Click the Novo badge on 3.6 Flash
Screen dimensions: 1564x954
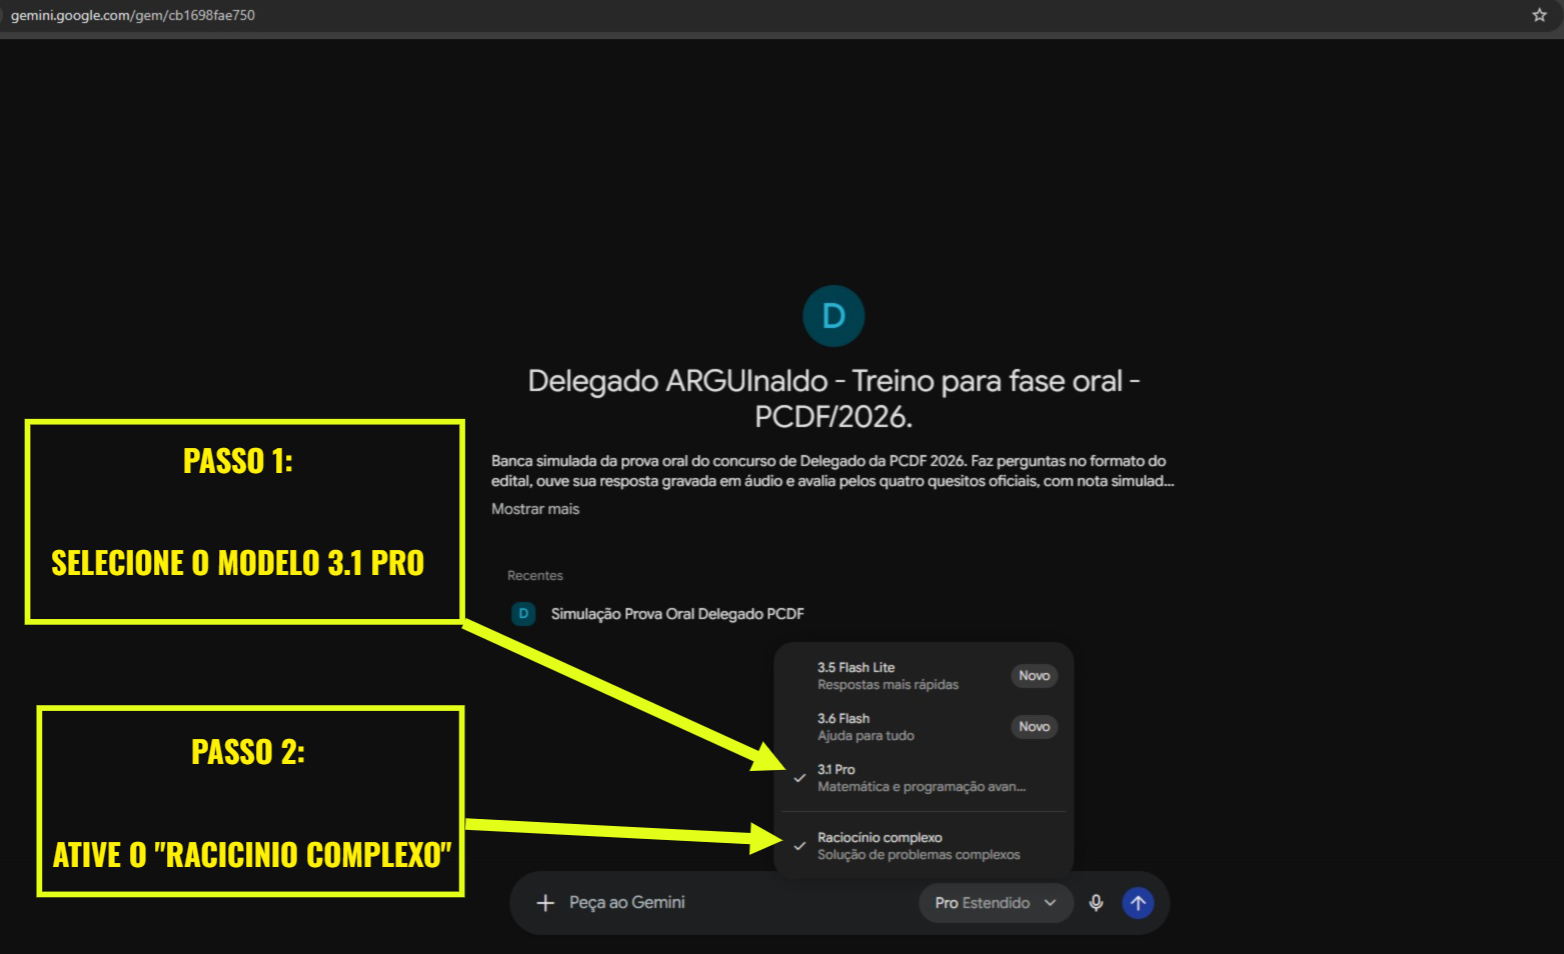tap(1034, 727)
